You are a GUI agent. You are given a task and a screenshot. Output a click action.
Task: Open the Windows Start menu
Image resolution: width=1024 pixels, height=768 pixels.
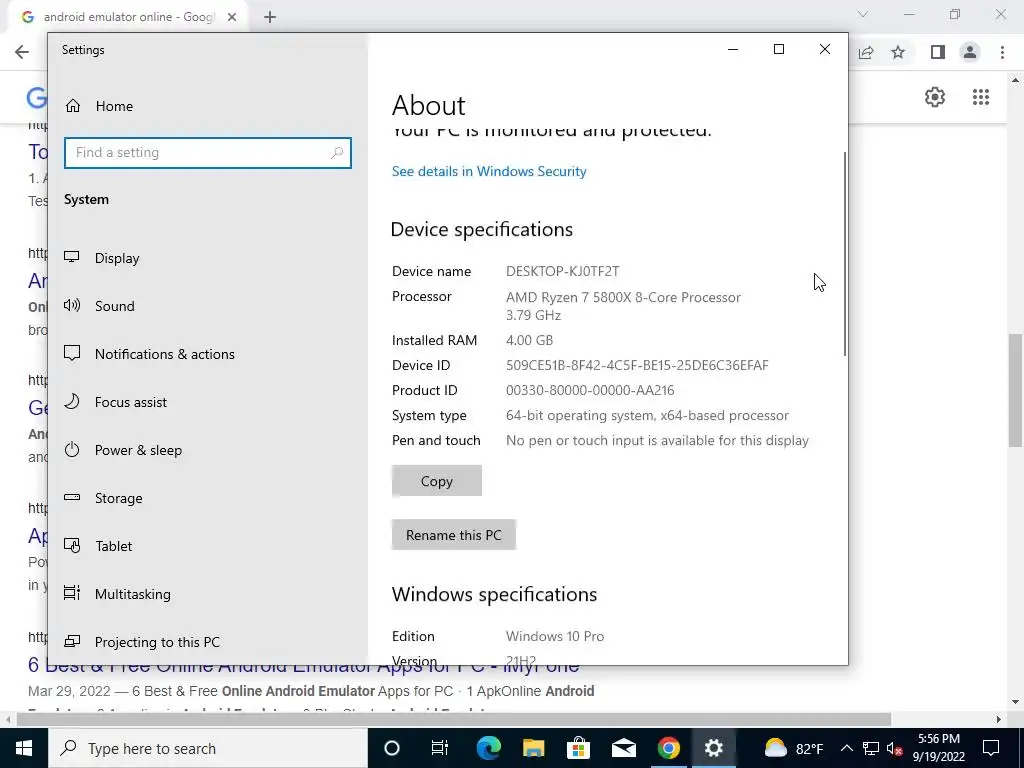(x=24, y=748)
